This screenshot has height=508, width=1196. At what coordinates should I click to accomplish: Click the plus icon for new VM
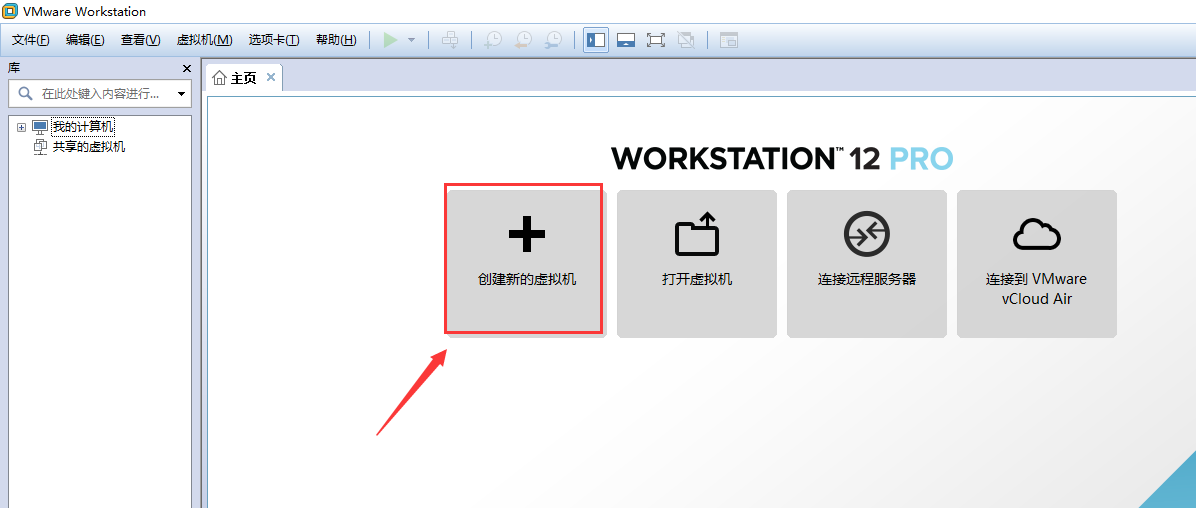coord(527,233)
